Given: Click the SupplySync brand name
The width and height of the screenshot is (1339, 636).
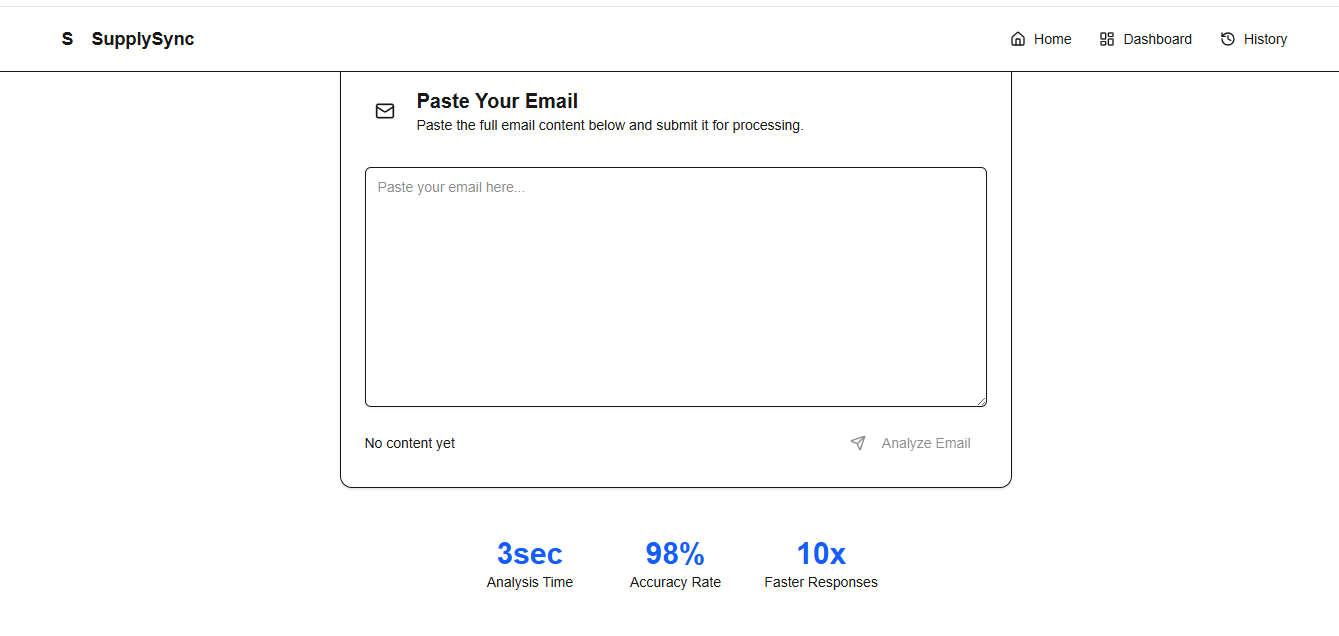Looking at the screenshot, I should coord(143,39).
